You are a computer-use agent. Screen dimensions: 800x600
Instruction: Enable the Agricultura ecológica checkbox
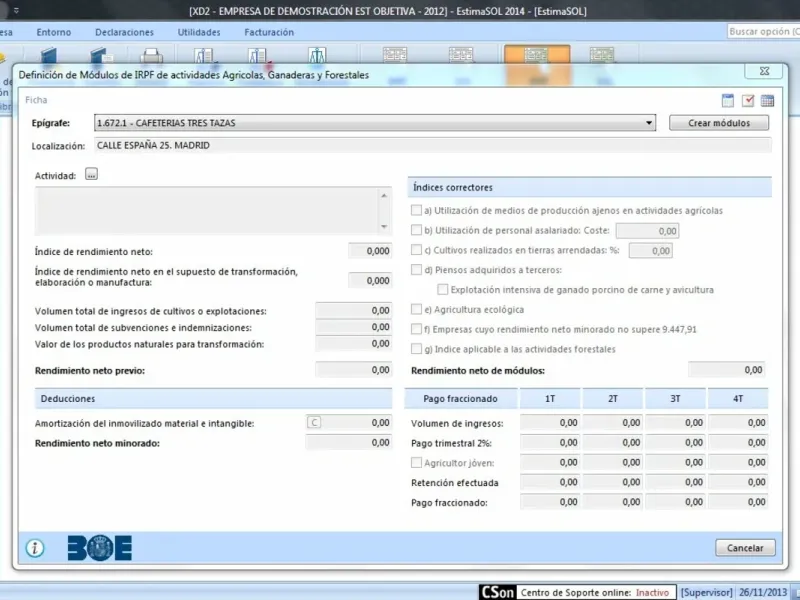click(416, 309)
